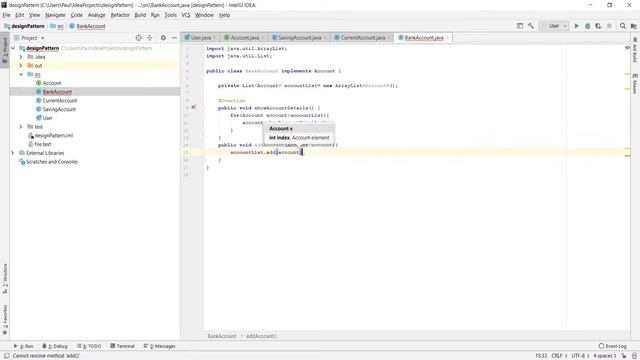Image resolution: width=640 pixels, height=360 pixels.
Task: Click the inspections eye icon at editor top-right
Action: click(x=627, y=48)
